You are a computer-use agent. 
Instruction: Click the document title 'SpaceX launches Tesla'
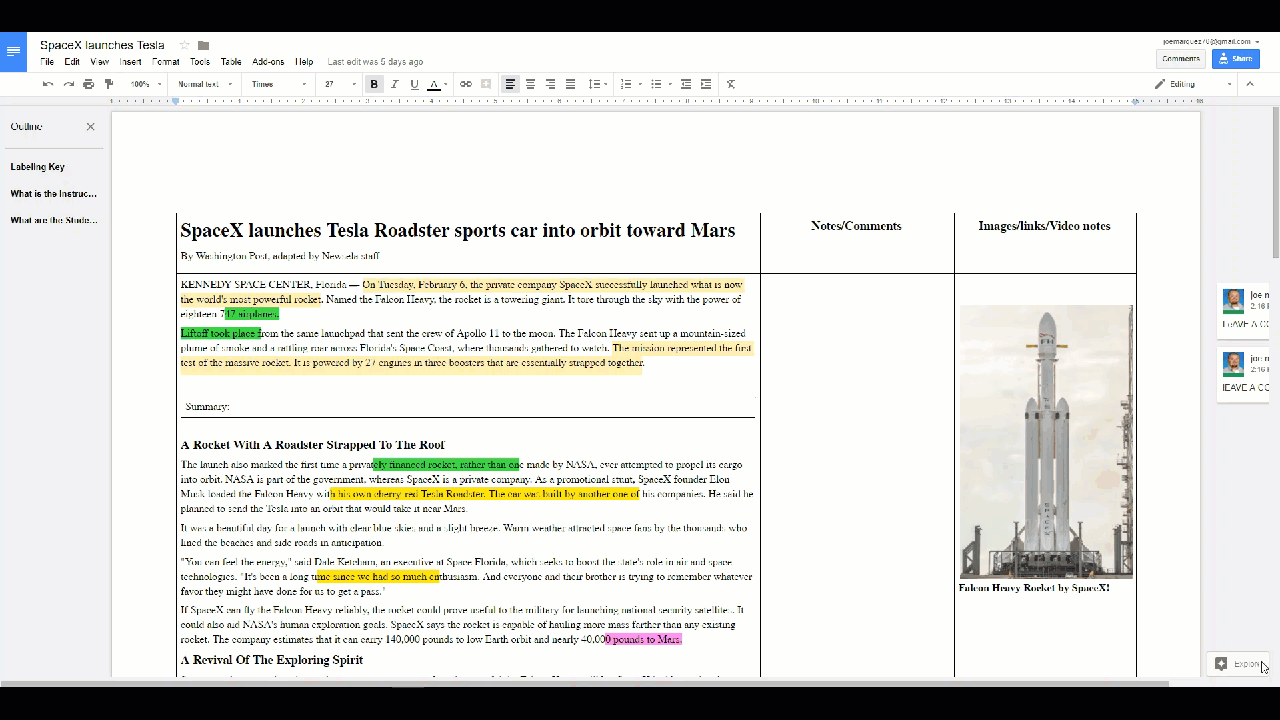point(103,45)
